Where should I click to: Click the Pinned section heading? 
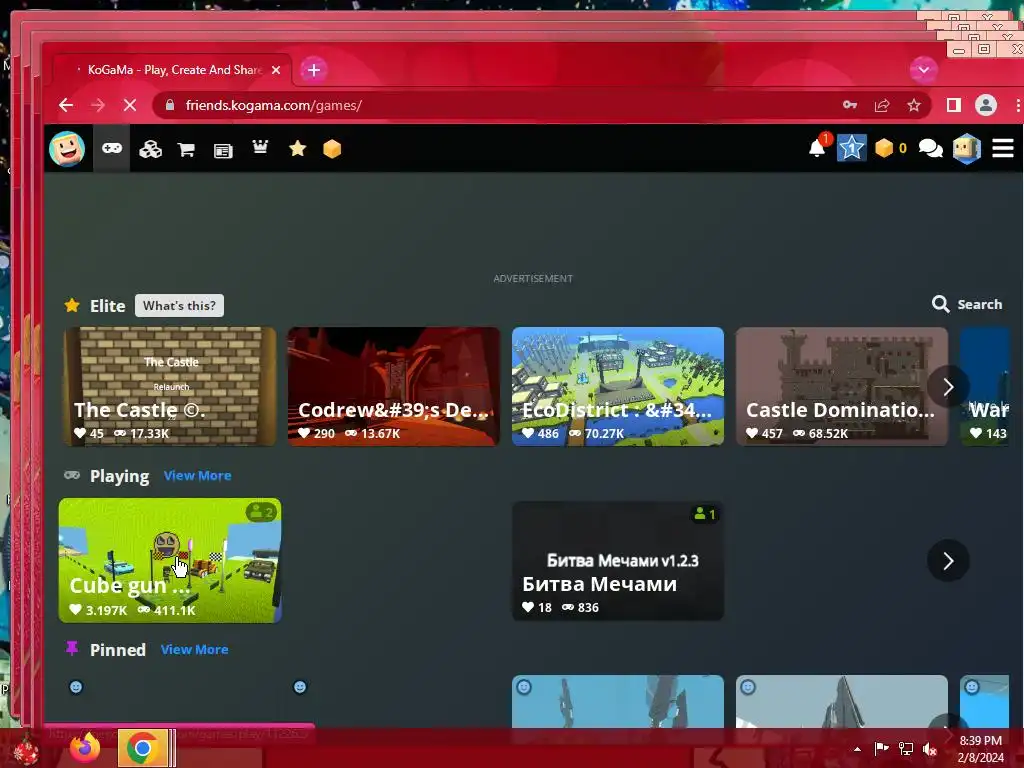pyautogui.click(x=118, y=650)
